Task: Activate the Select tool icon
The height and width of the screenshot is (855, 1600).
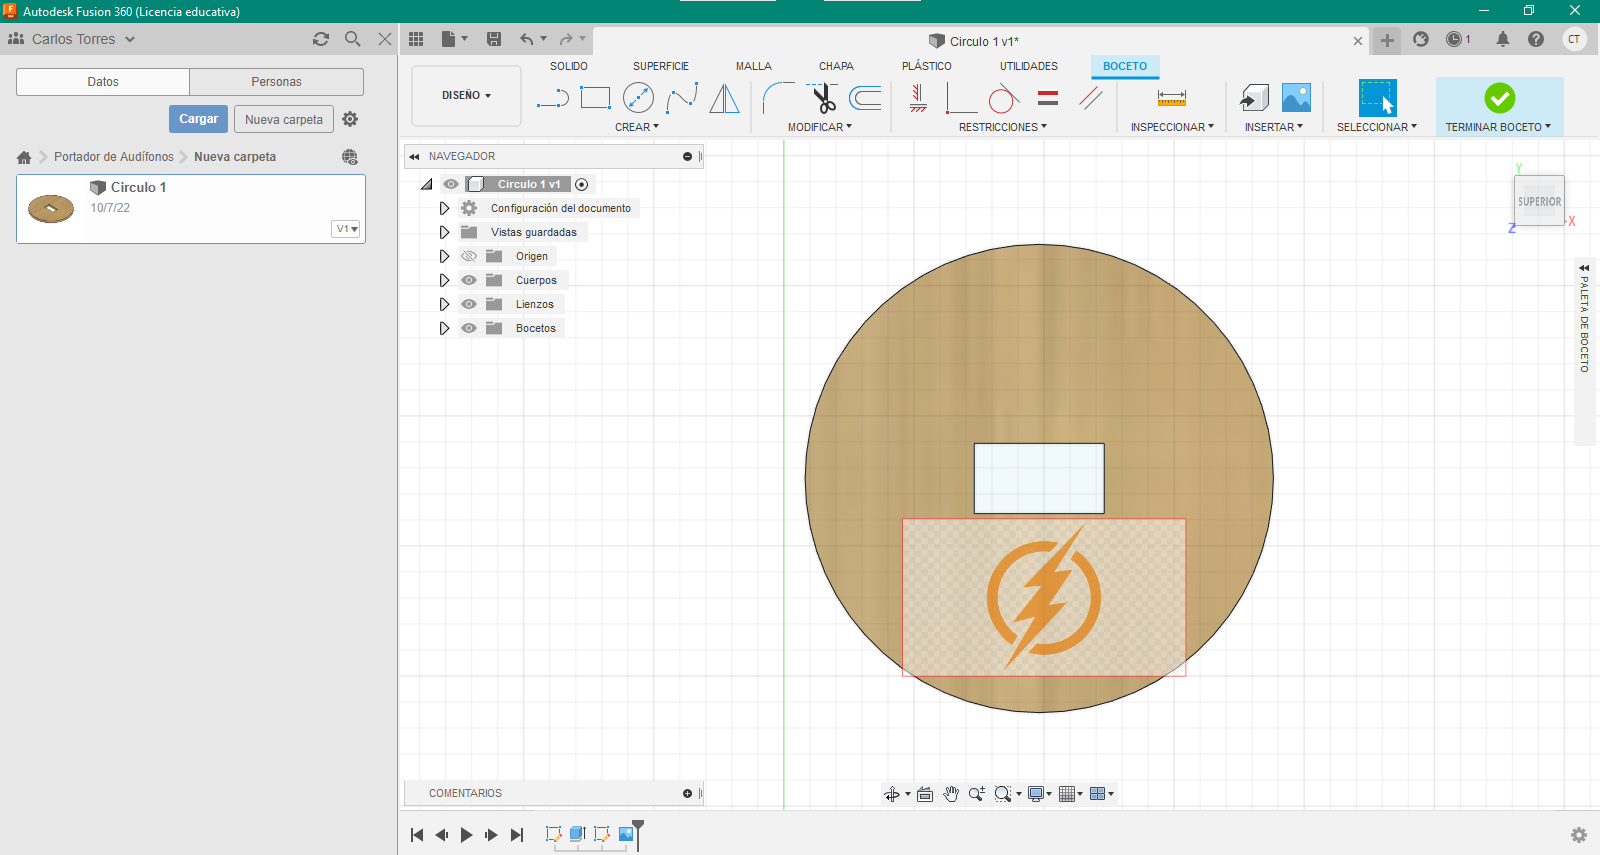Action: click(x=1377, y=98)
